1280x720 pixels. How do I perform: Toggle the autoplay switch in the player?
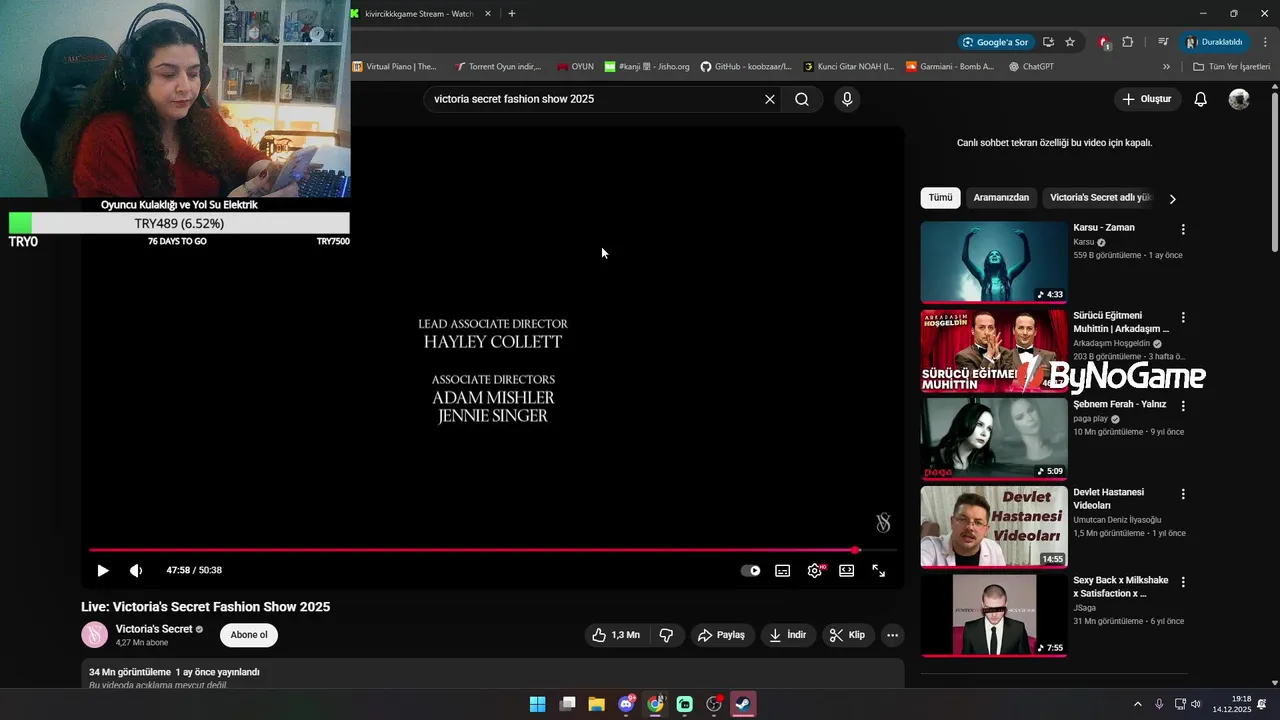[750, 571]
